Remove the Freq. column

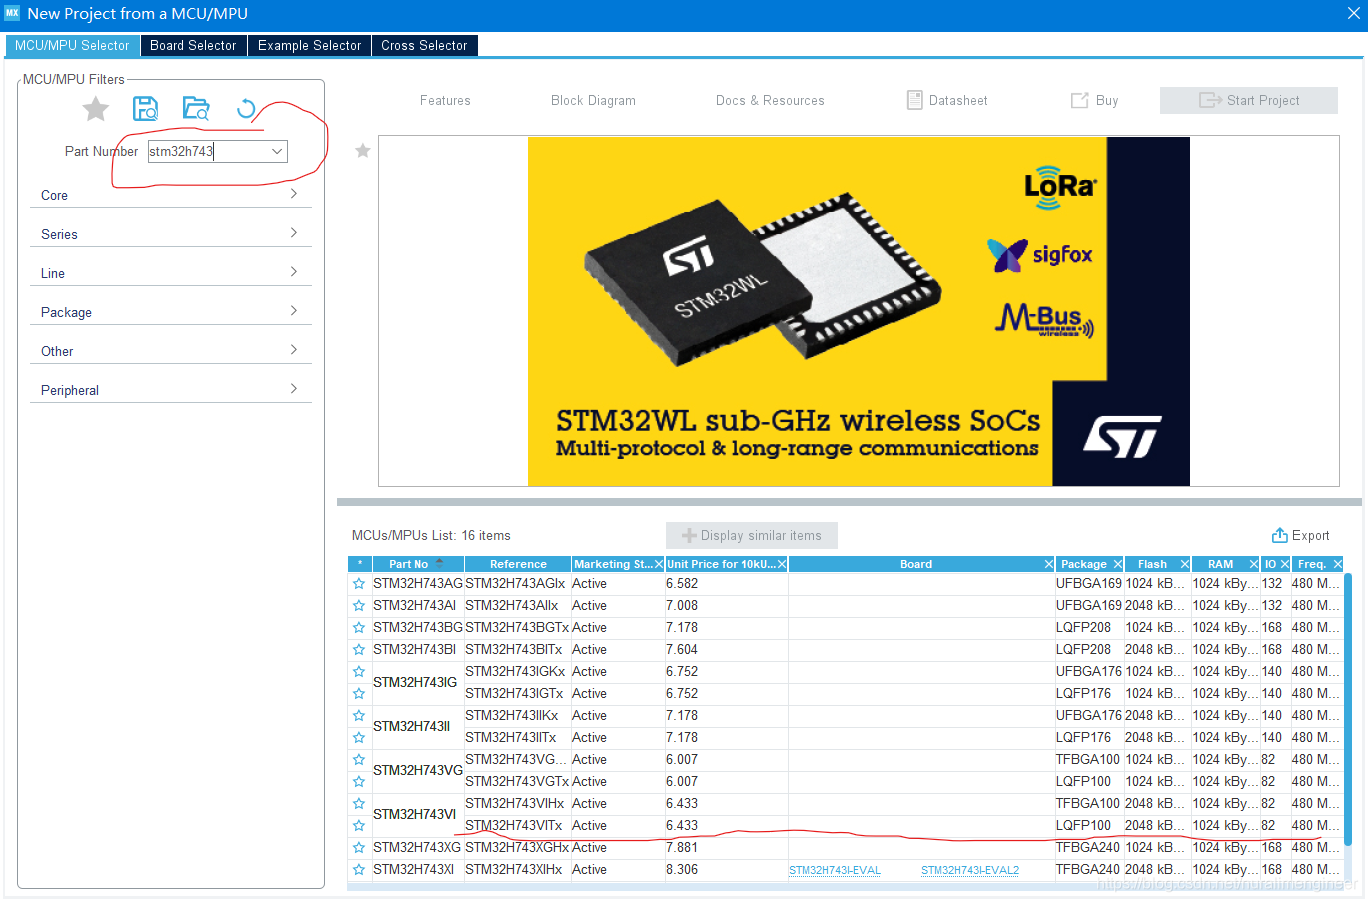1337,564
